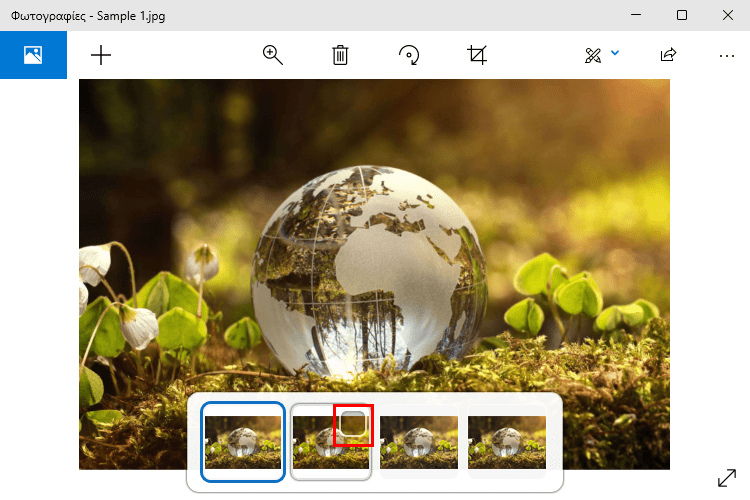Expand the Edit & Create dropdown arrow
The height and width of the screenshot is (500, 750).
[615, 53]
